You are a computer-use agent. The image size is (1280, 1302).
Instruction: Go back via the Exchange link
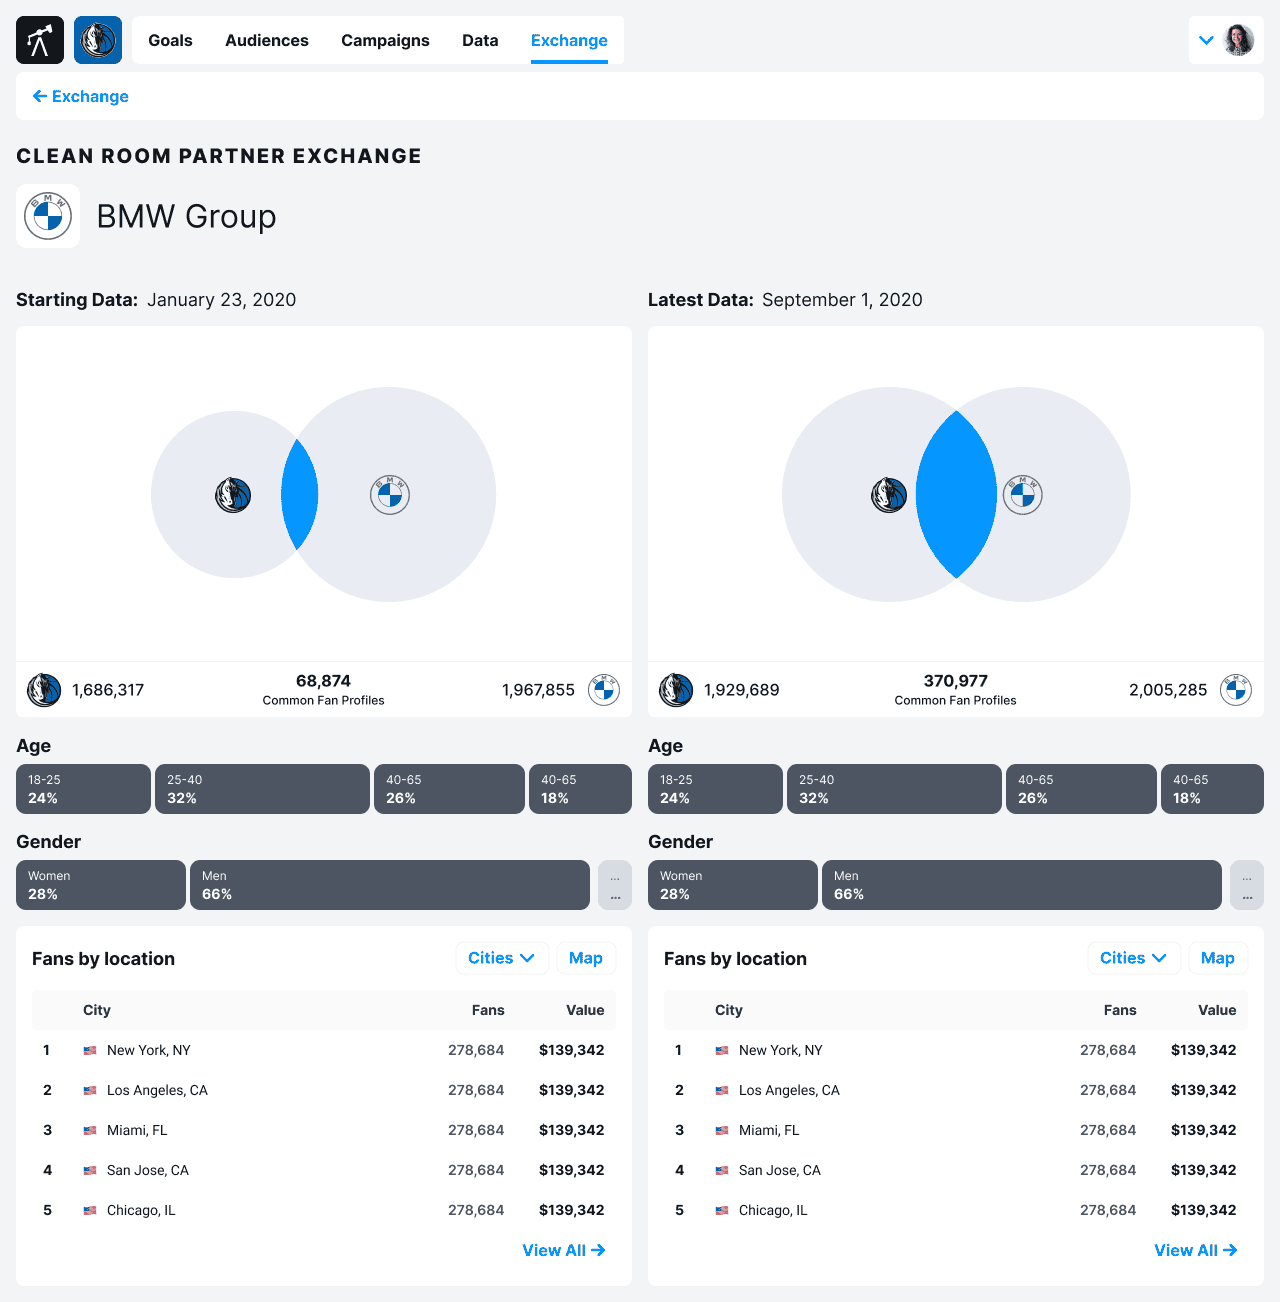point(81,96)
